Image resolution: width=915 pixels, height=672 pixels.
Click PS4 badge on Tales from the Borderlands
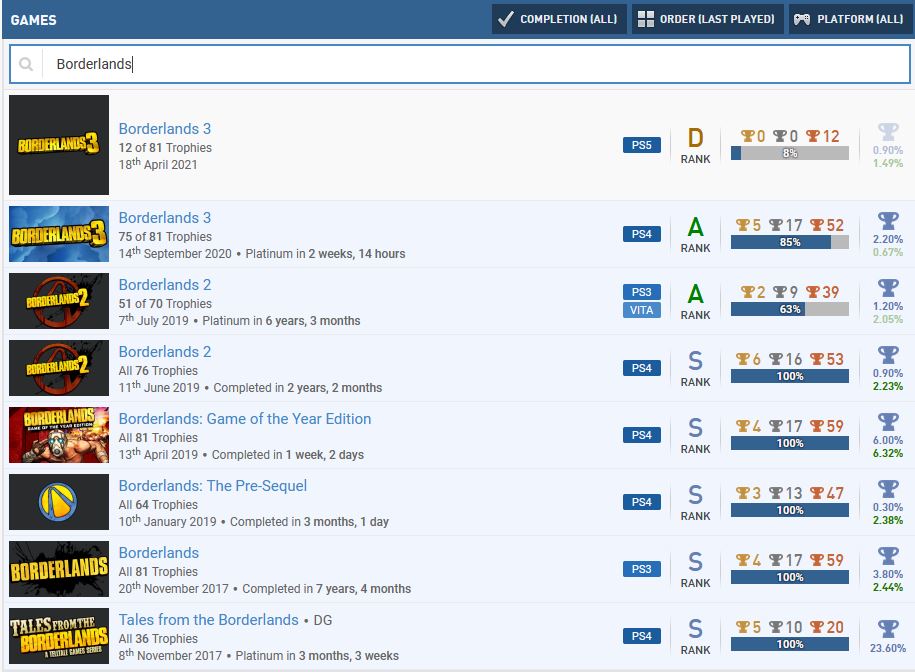(641, 636)
